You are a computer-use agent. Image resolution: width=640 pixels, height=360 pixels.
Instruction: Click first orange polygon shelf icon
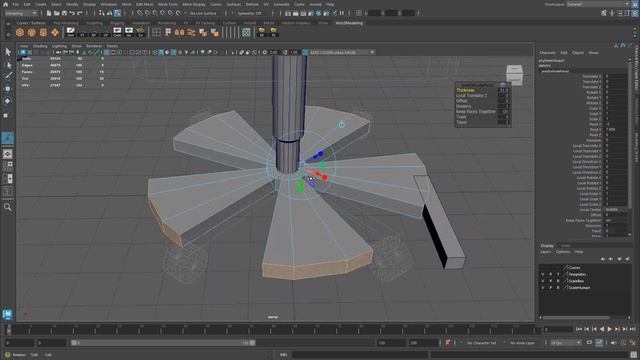coord(20,32)
